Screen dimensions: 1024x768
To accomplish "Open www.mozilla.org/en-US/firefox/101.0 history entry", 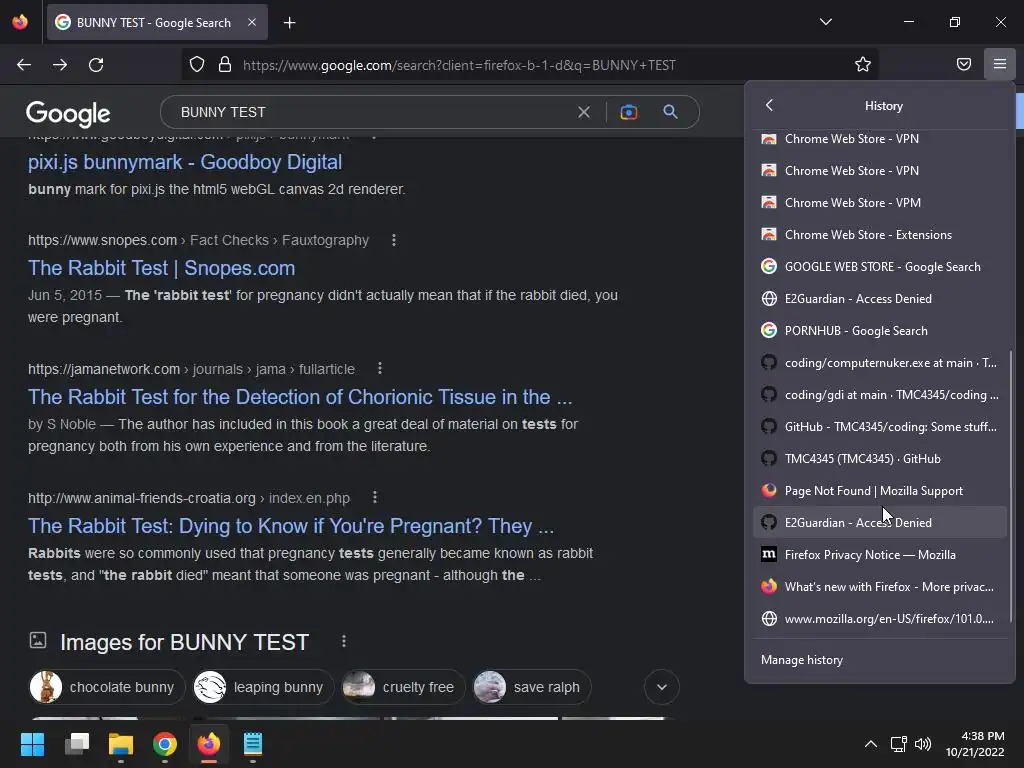I will [x=880, y=618].
